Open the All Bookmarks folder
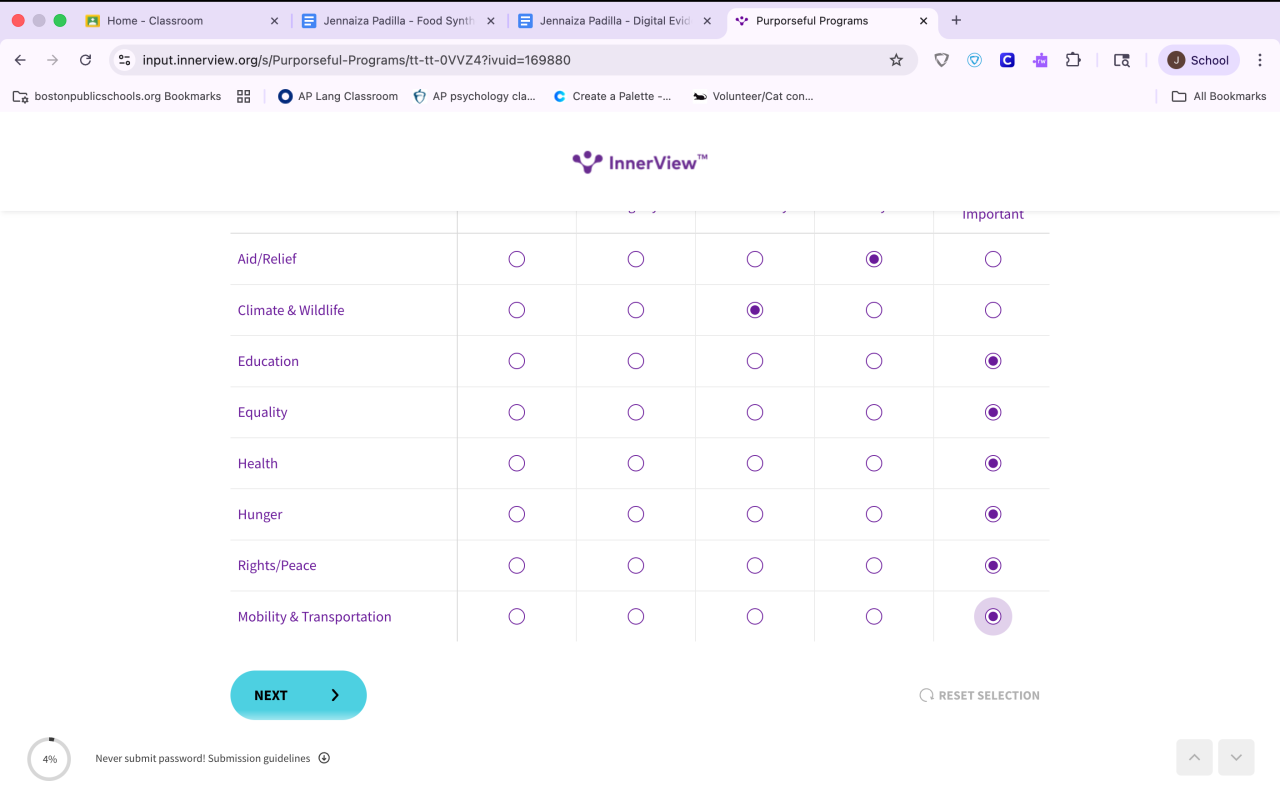 pos(1219,96)
